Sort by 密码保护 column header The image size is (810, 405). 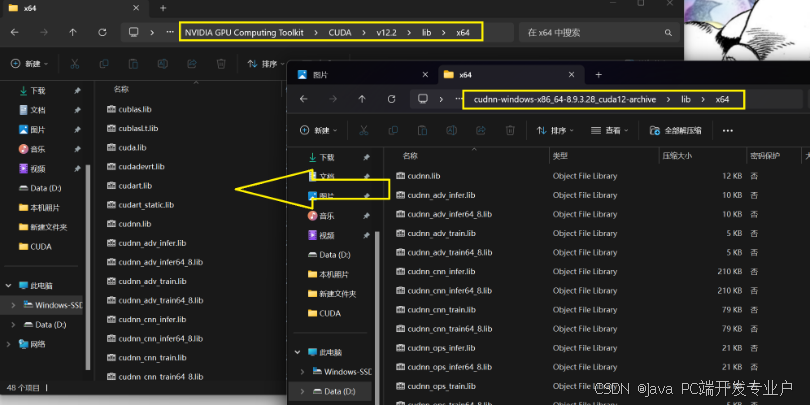point(765,155)
